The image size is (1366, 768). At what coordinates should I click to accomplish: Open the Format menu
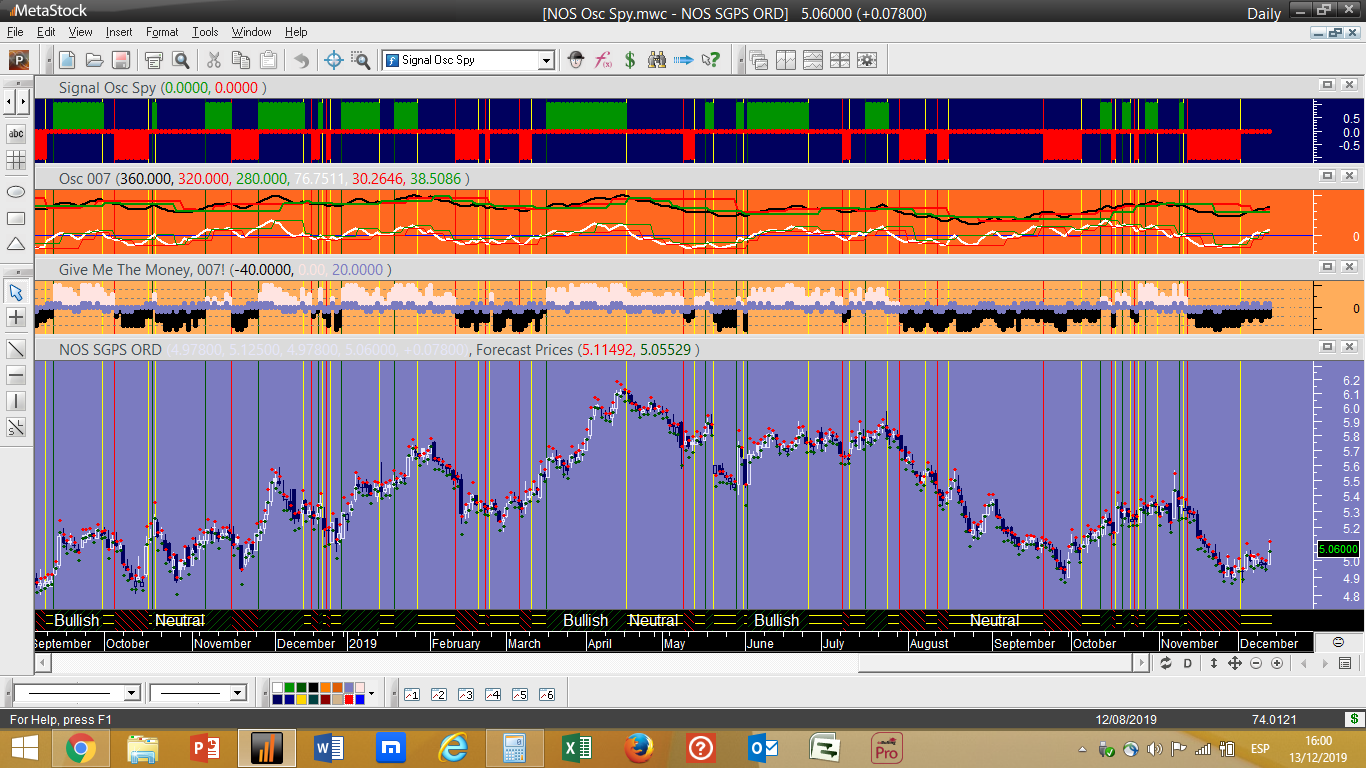[x=162, y=32]
